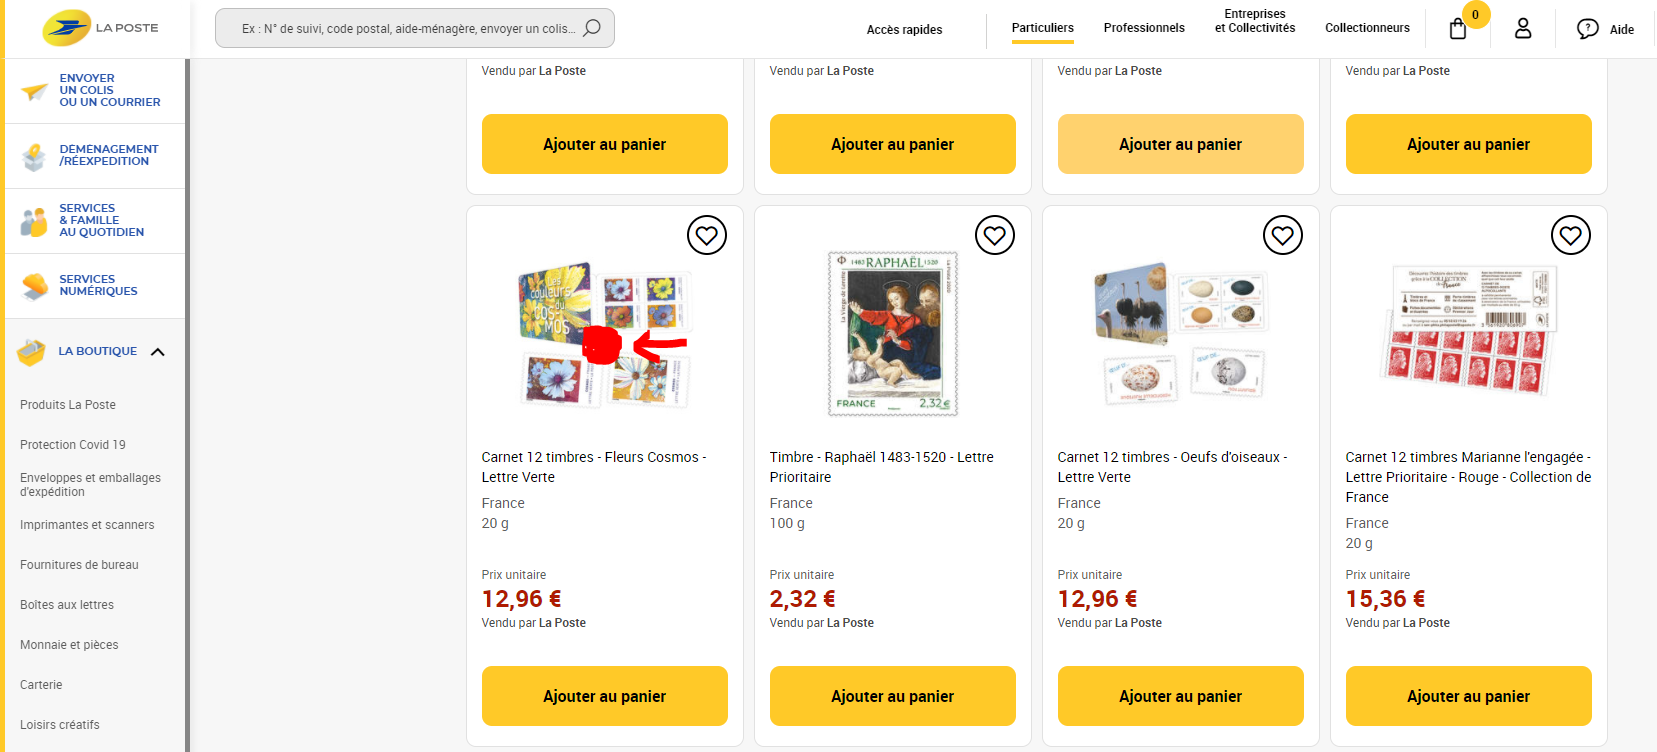
Task: Expand Services & Famille au quotidien section
Action: coord(100,221)
